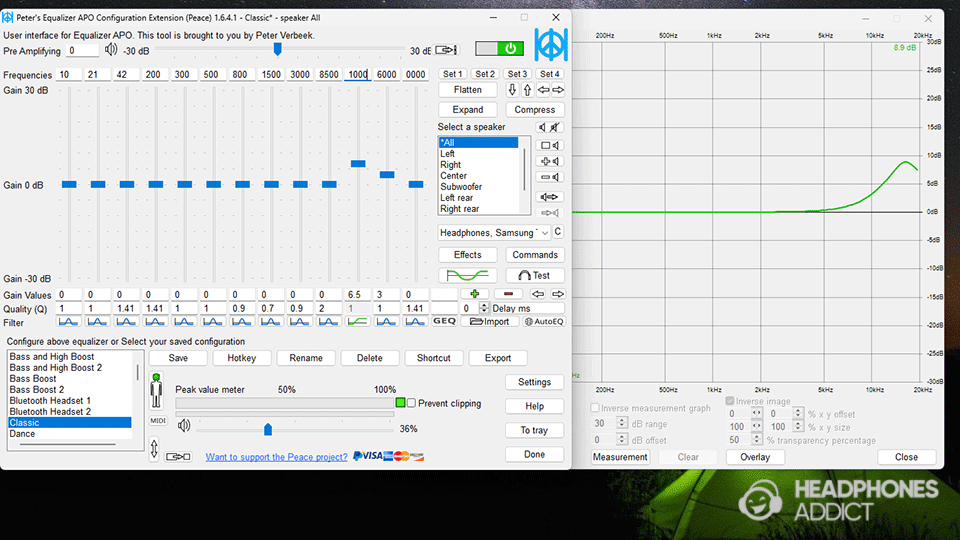Screen dimensions: 960x540
Task: Expand the window using the vertical double-arrow icon
Action: [154, 448]
